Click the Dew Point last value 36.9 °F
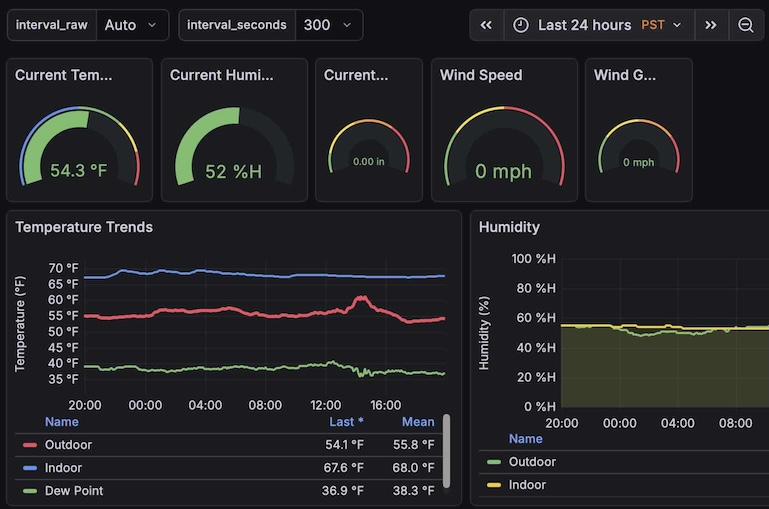The image size is (769, 509). tap(343, 491)
